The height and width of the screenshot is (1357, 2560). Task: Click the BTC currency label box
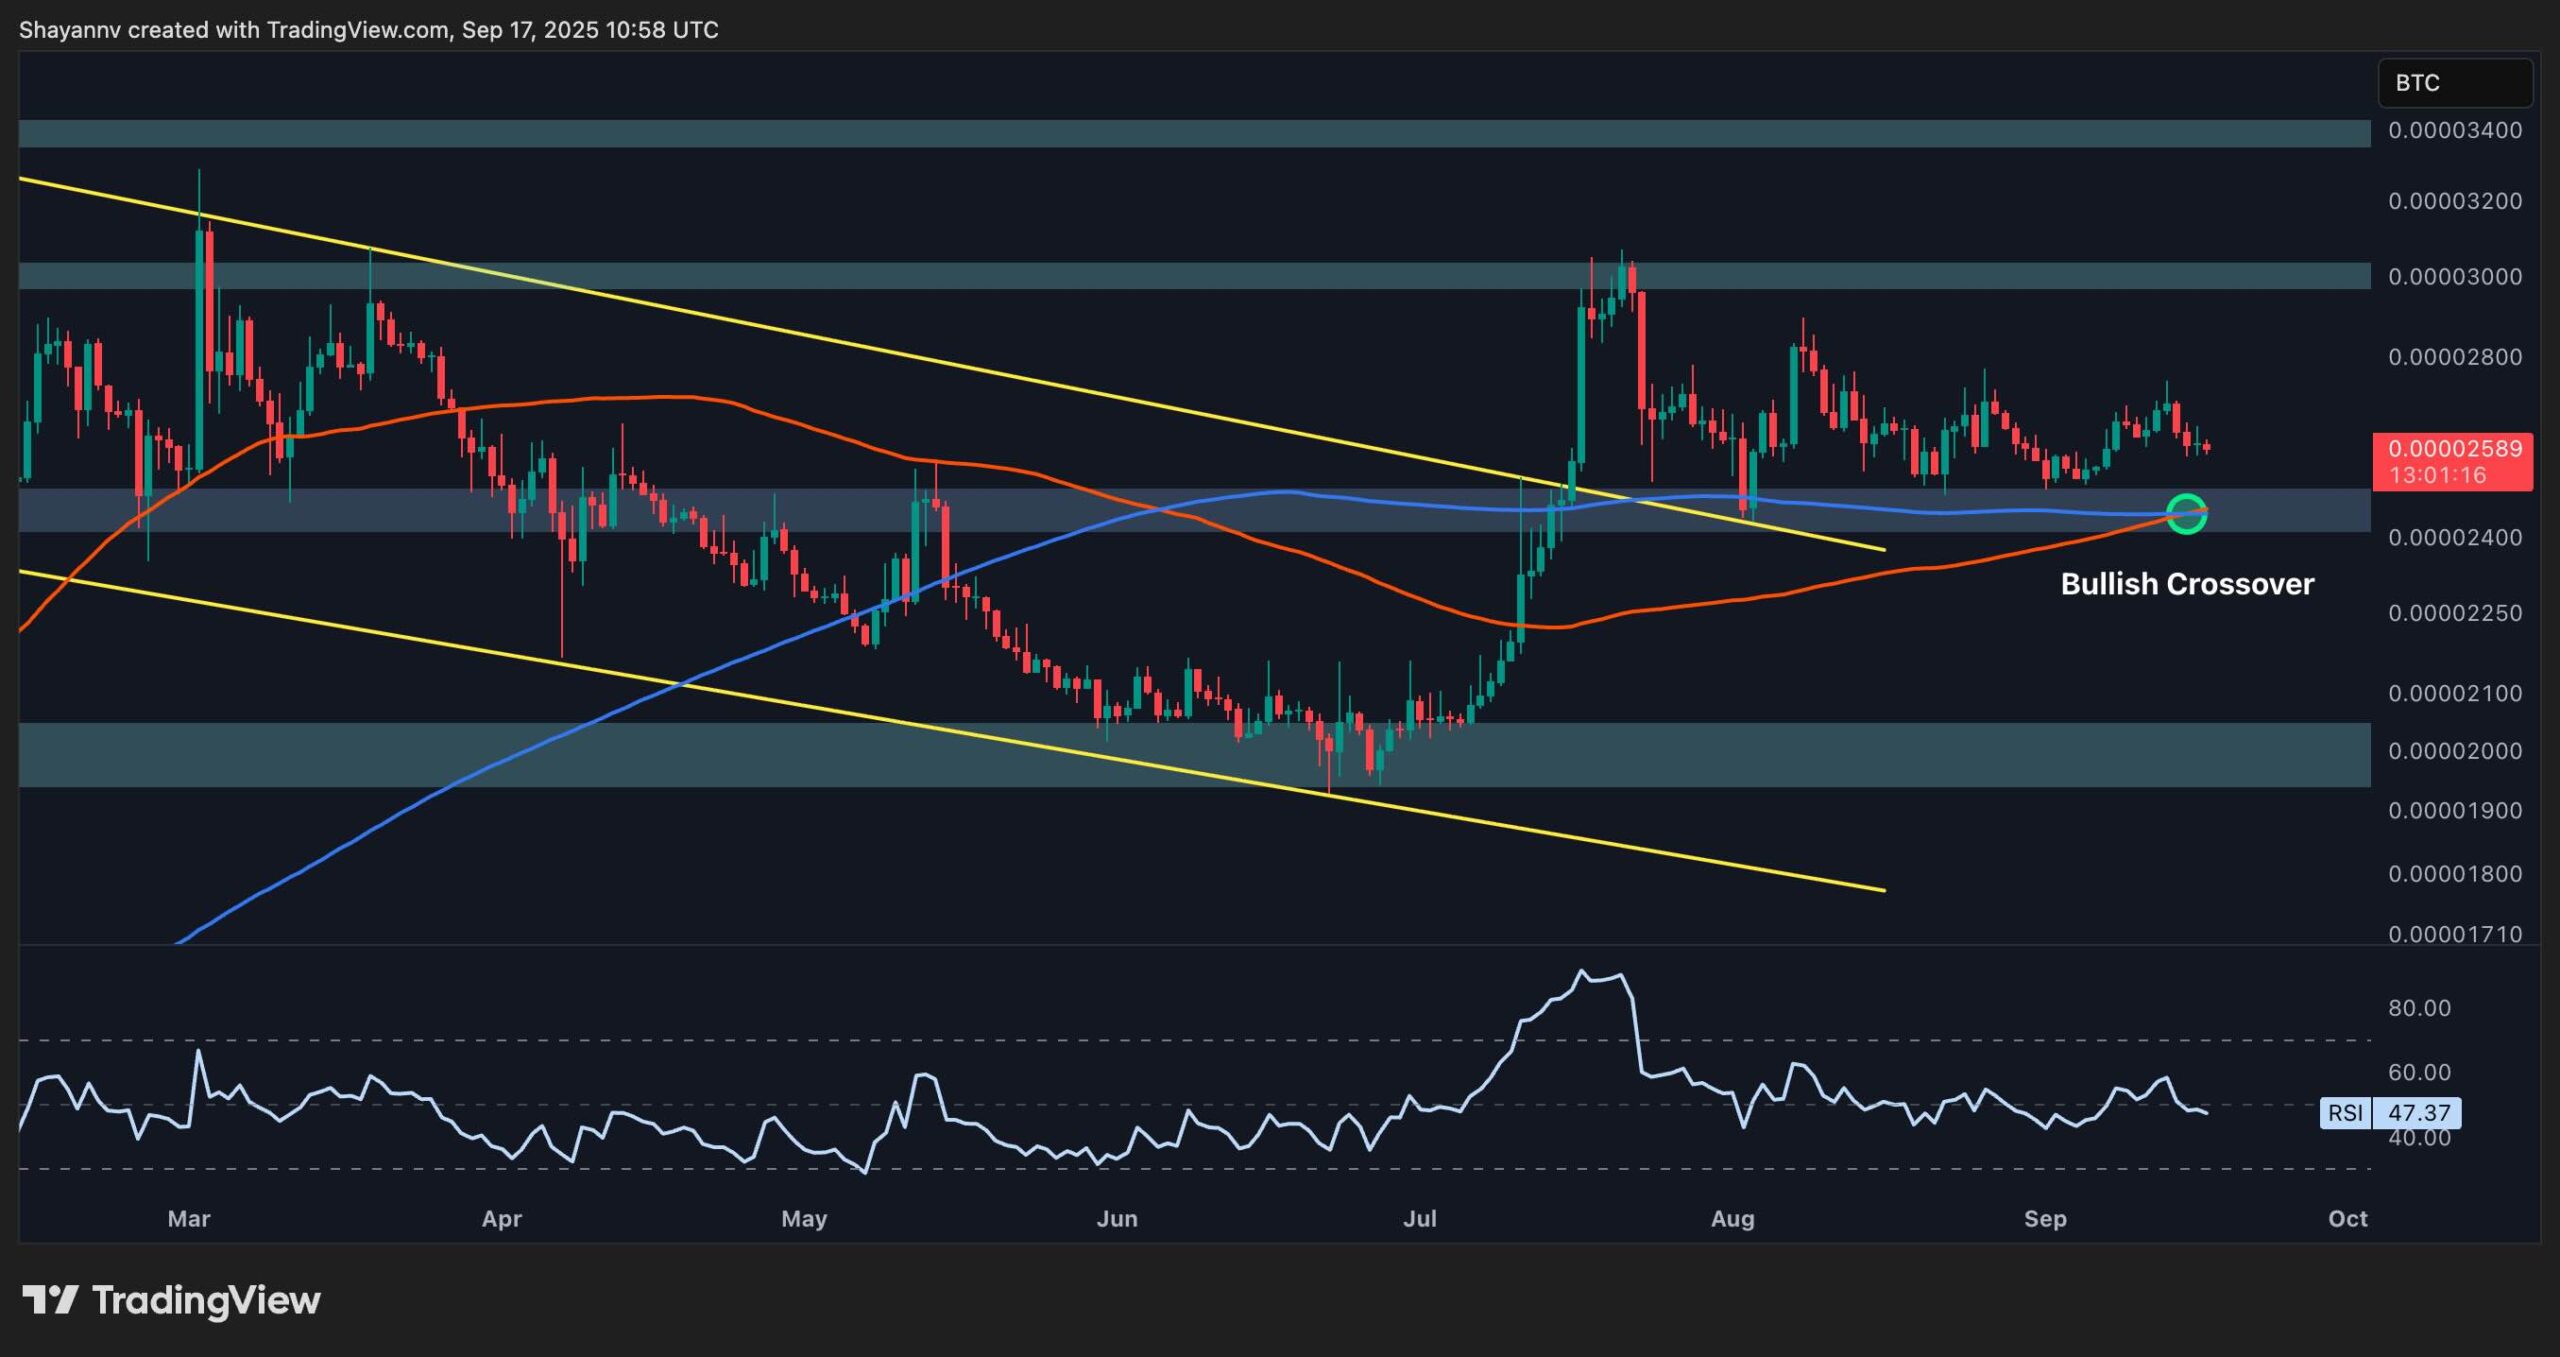(x=2453, y=83)
